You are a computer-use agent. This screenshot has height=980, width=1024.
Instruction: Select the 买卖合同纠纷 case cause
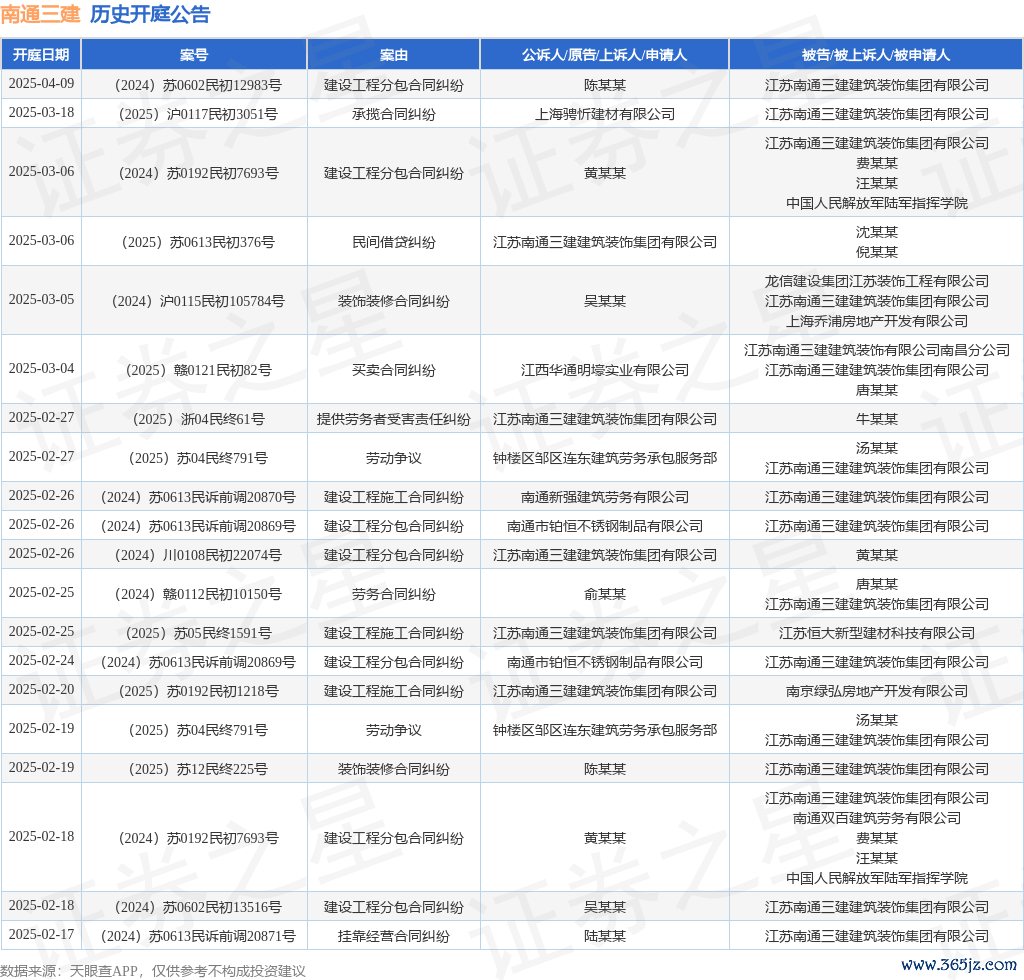tap(394, 370)
